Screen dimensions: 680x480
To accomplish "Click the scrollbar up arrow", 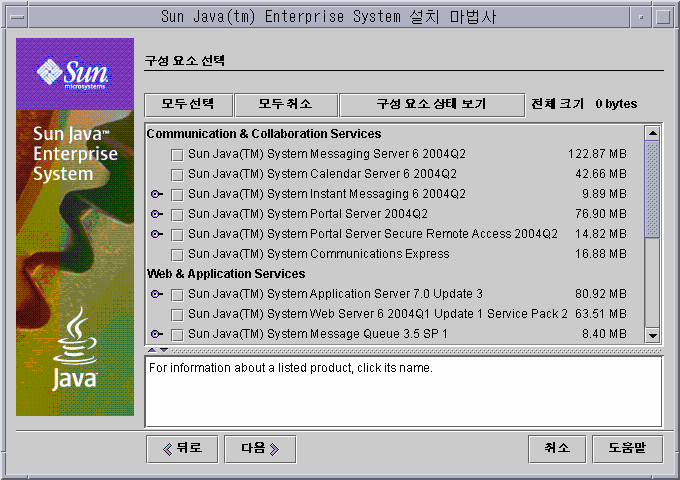I will click(x=652, y=133).
